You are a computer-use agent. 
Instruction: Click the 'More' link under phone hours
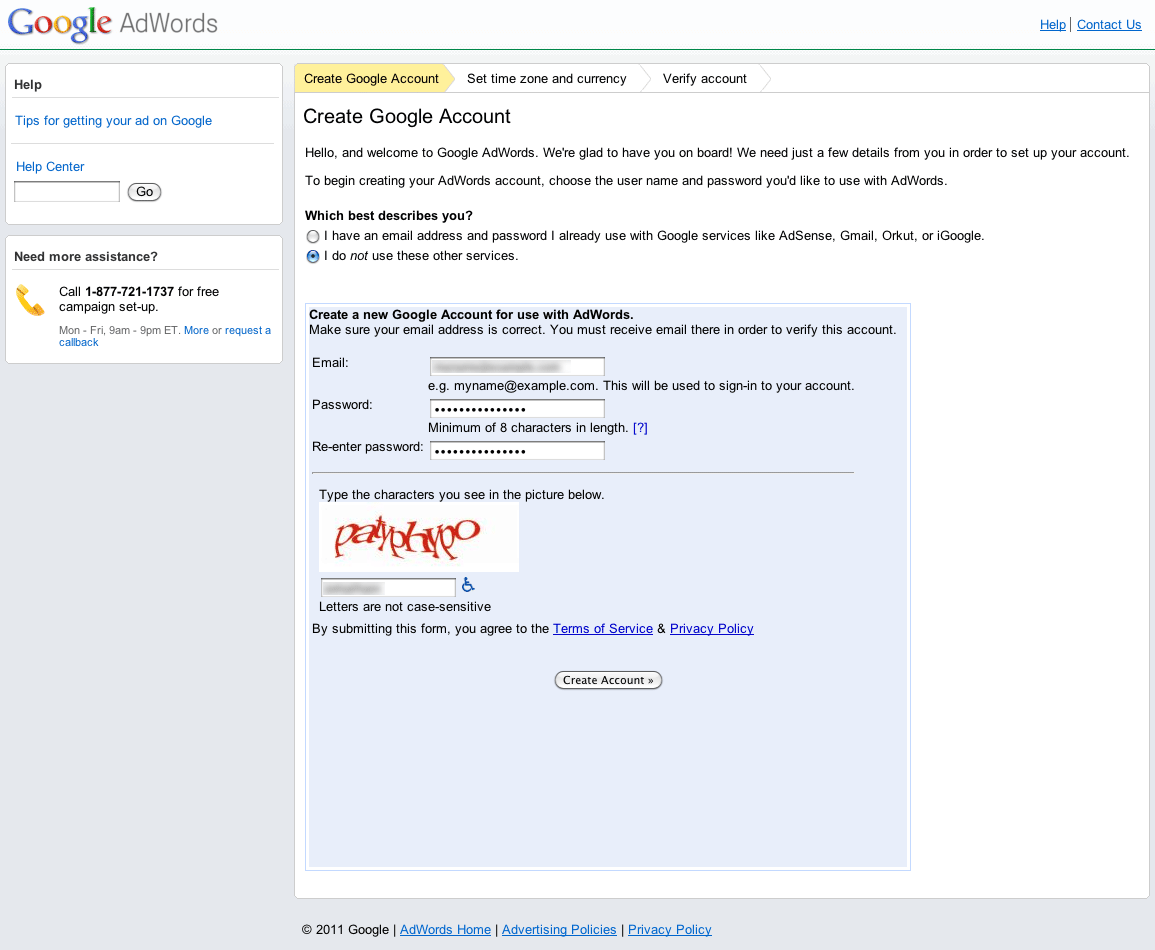[197, 331]
